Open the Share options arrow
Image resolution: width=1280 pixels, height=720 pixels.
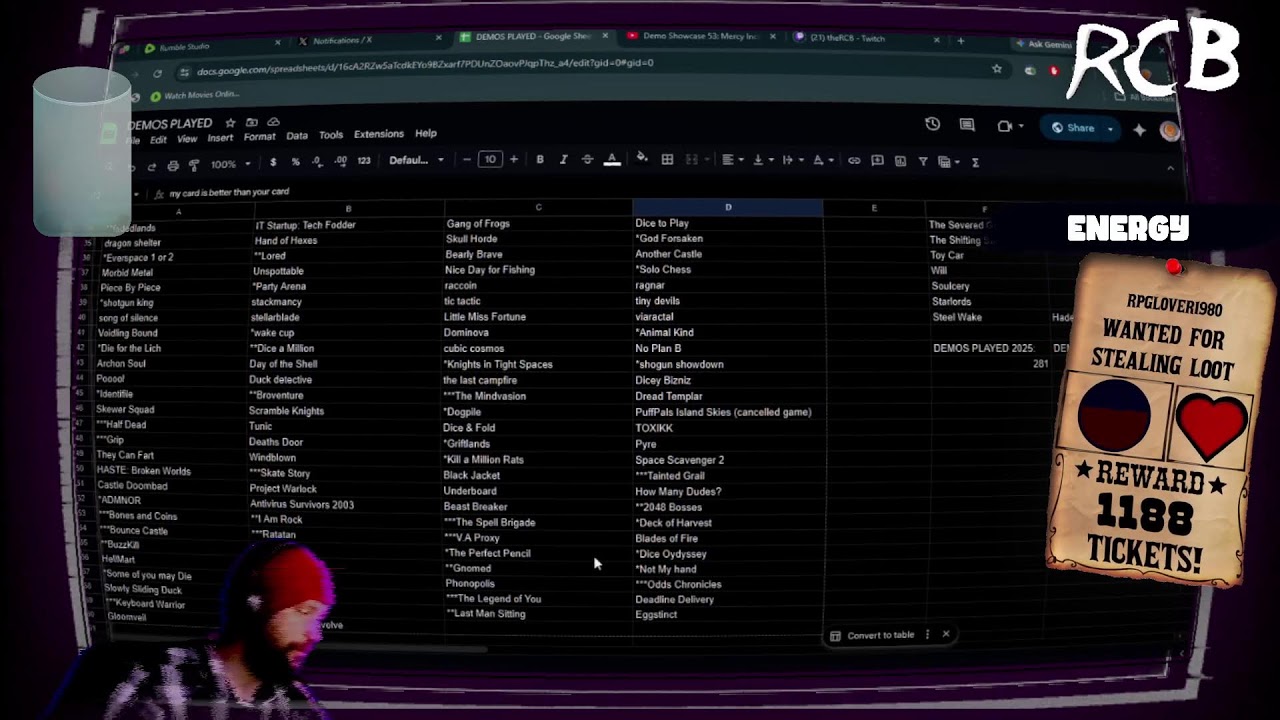coord(1110,129)
